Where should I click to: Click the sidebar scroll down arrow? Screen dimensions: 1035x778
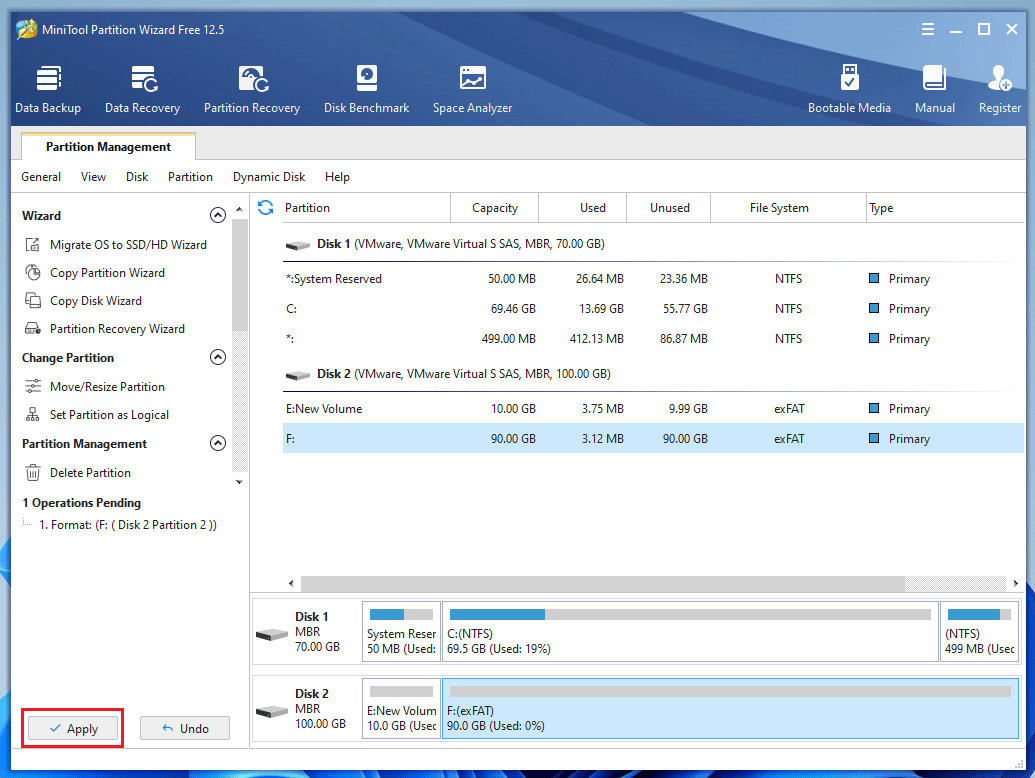(239, 482)
